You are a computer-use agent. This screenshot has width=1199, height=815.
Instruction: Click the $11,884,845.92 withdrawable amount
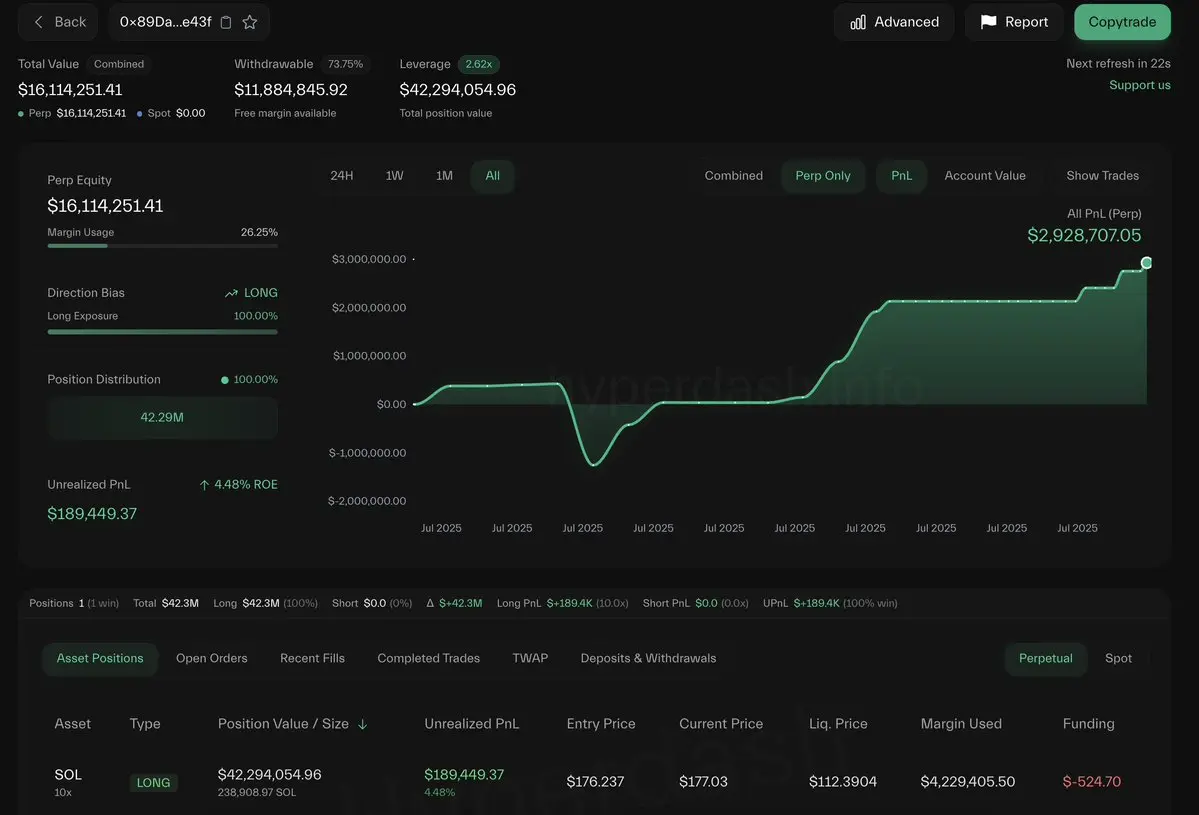click(x=291, y=89)
